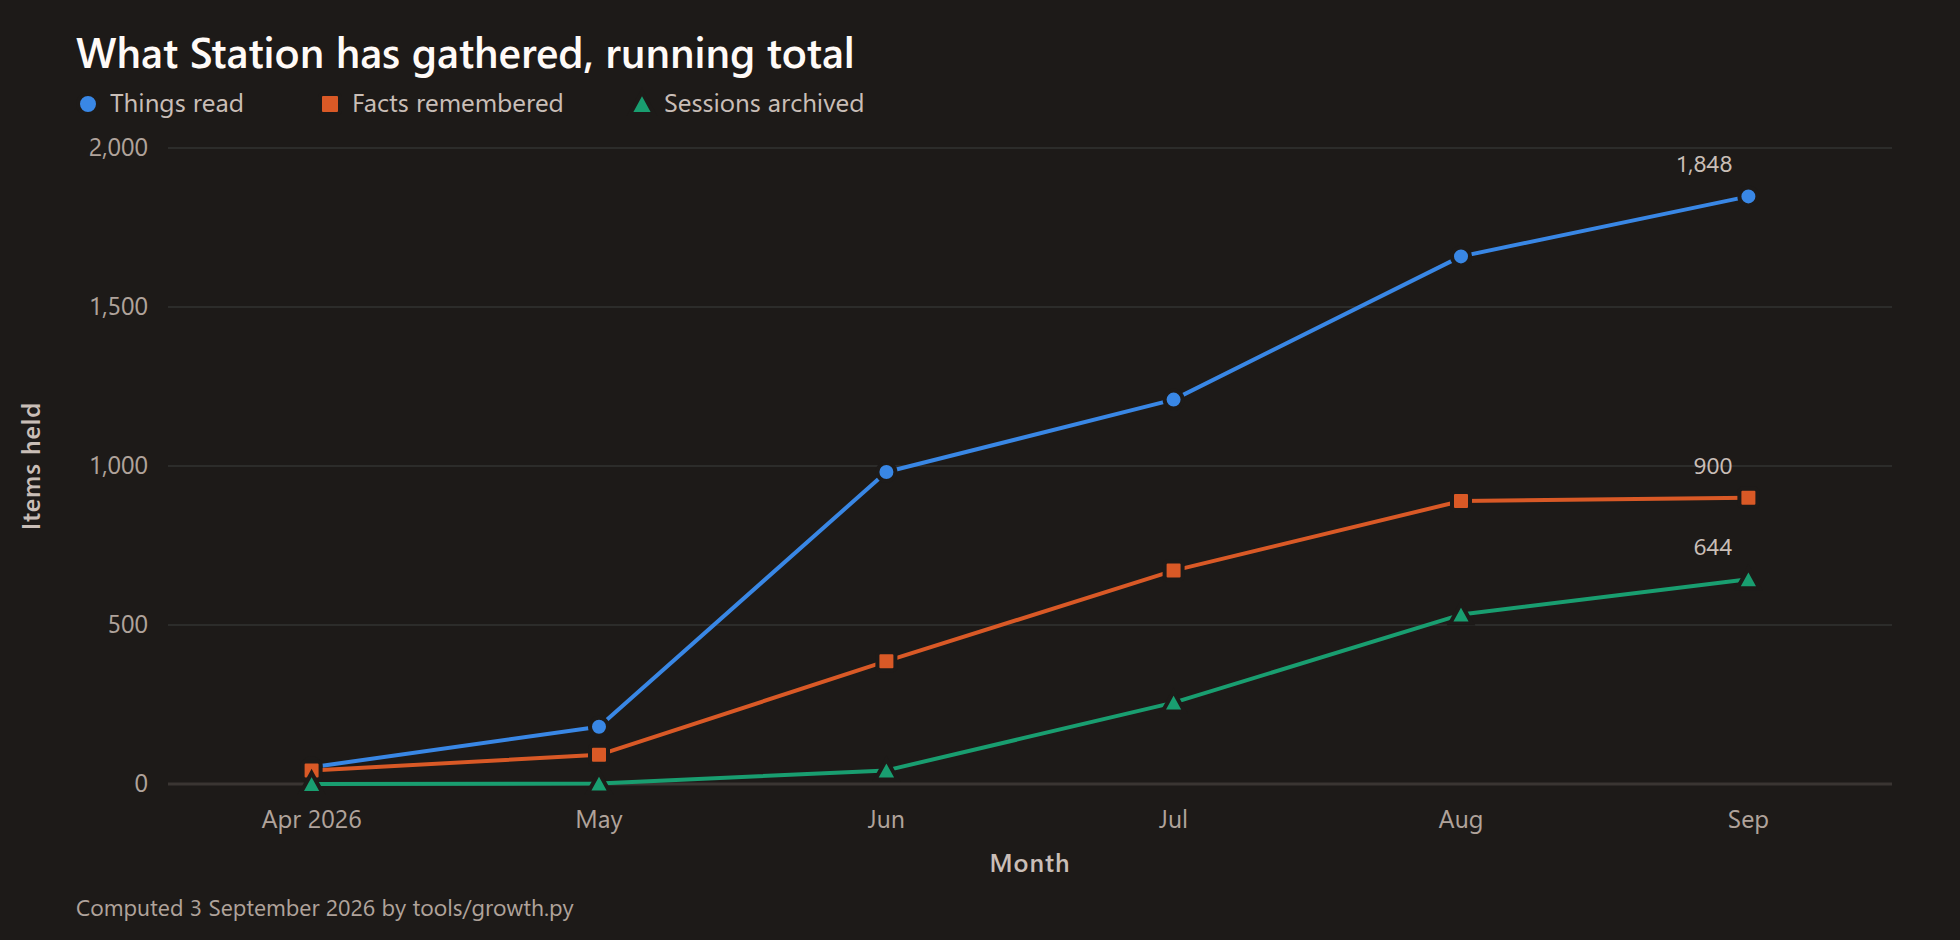This screenshot has height=940, width=1960.
Task: Select the Things read point at Sep
Action: point(1748,197)
